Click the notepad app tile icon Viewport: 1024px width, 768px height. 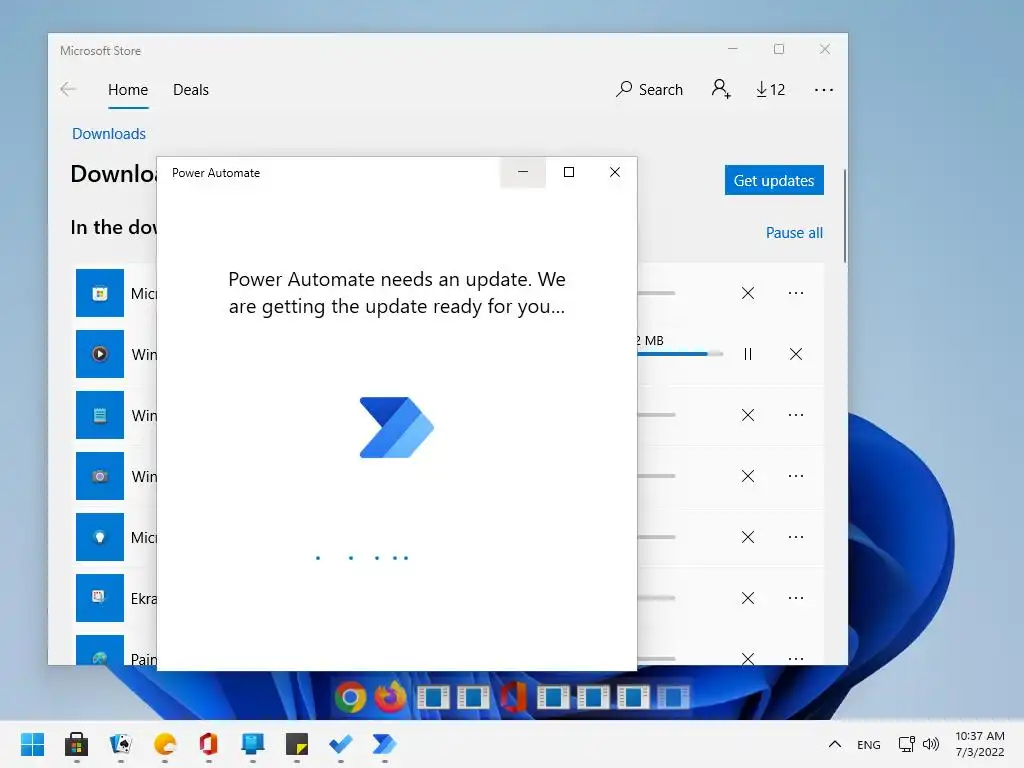(x=100, y=415)
